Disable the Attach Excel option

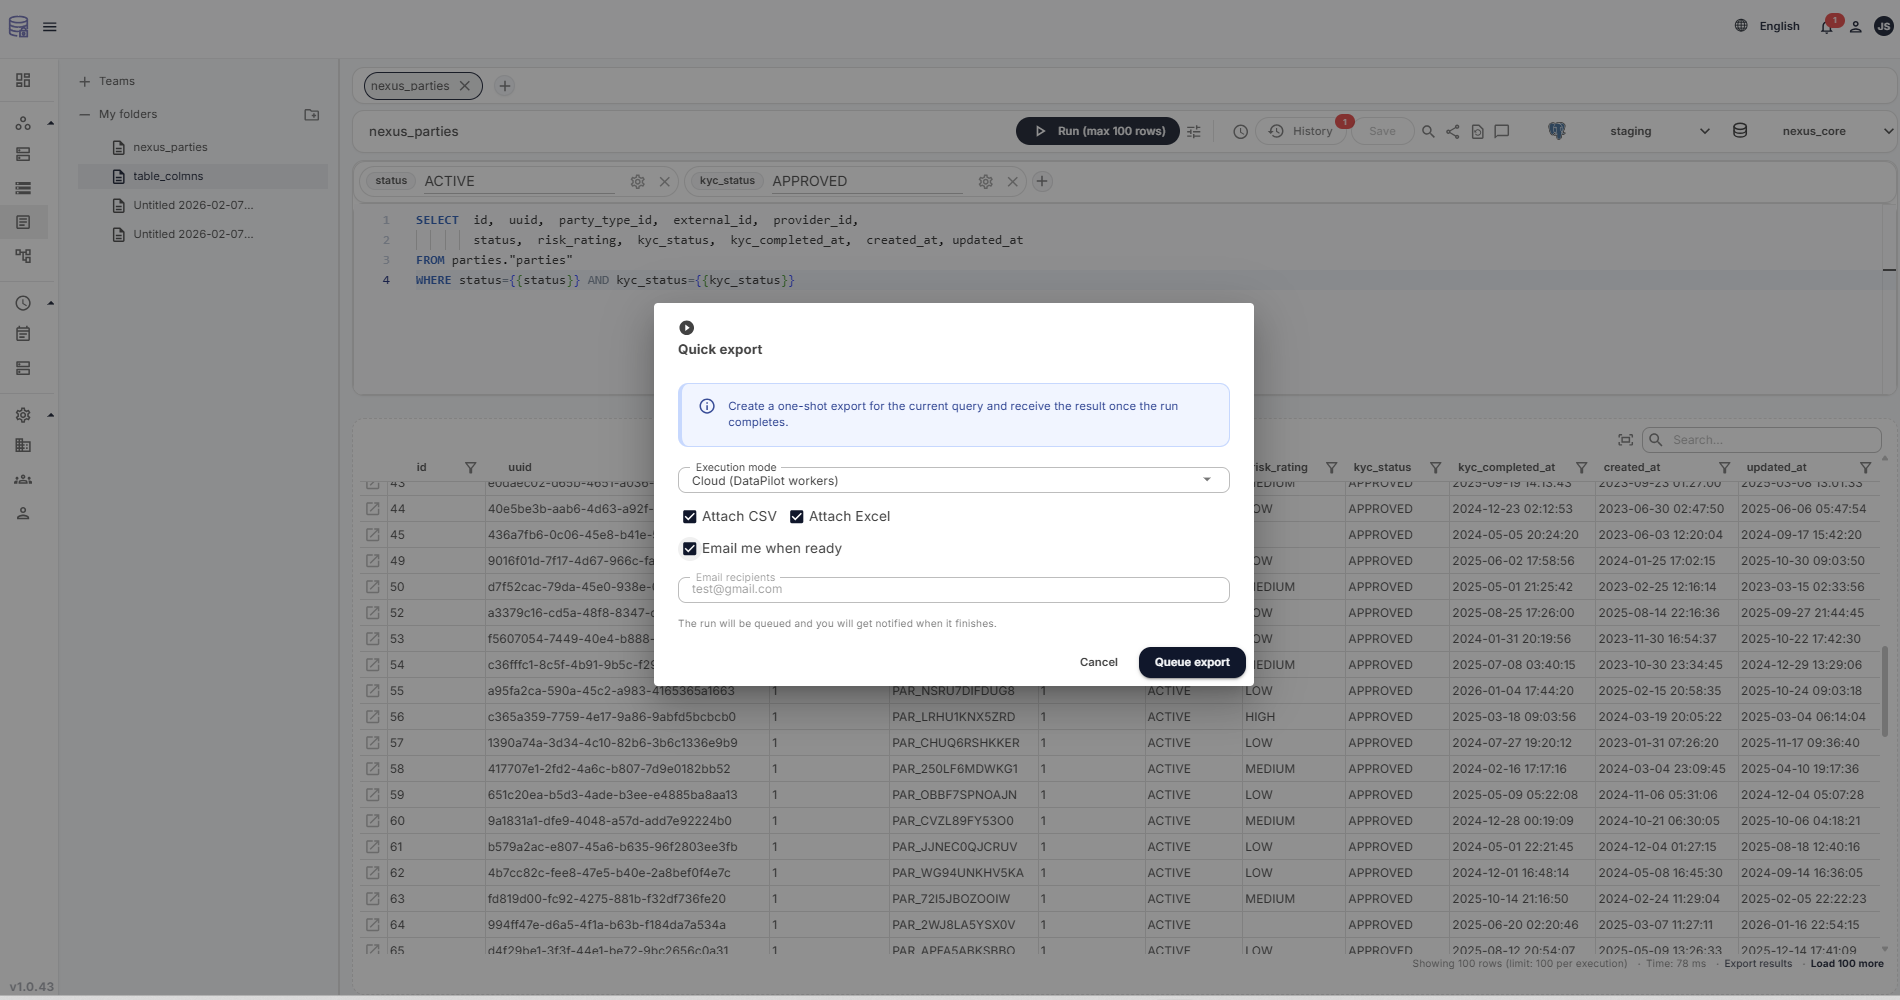pos(797,516)
